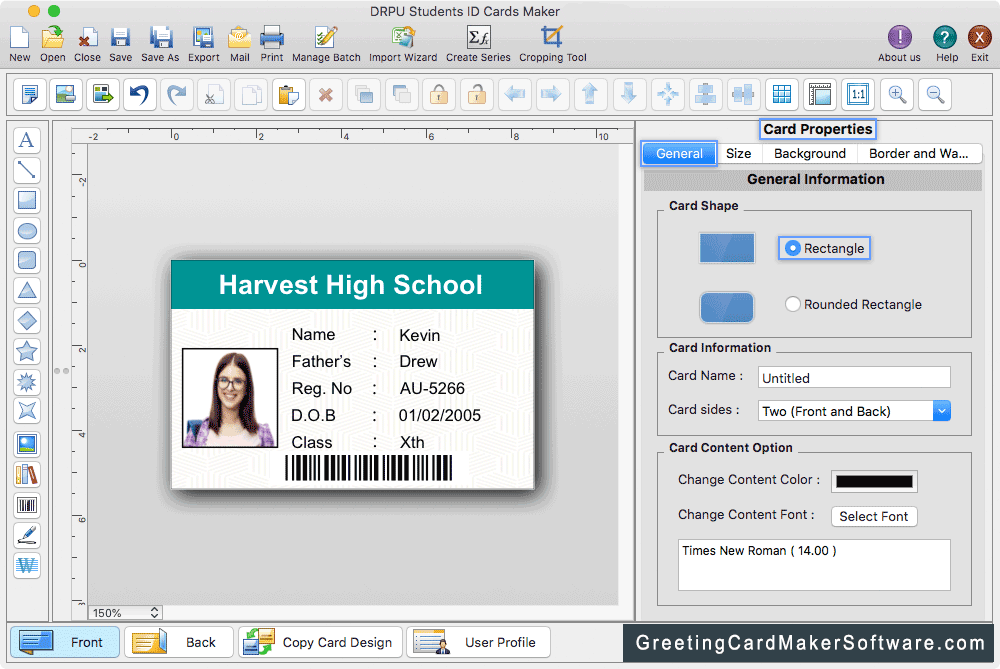The image size is (1000, 669).
Task: Select the Triangle shape tool
Action: pos(27,291)
